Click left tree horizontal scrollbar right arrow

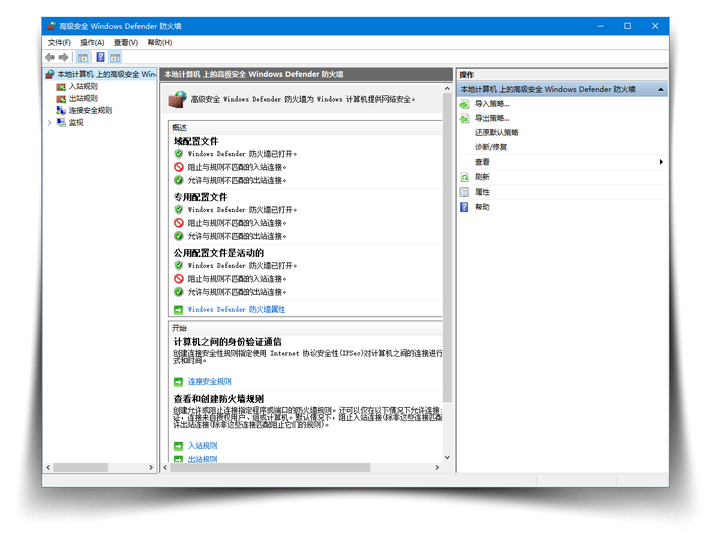point(151,467)
